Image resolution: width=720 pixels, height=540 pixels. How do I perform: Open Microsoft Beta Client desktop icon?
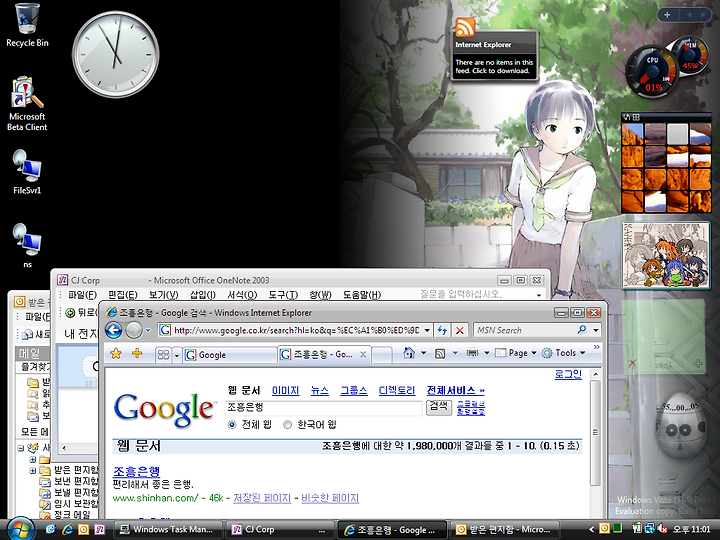[x=27, y=104]
